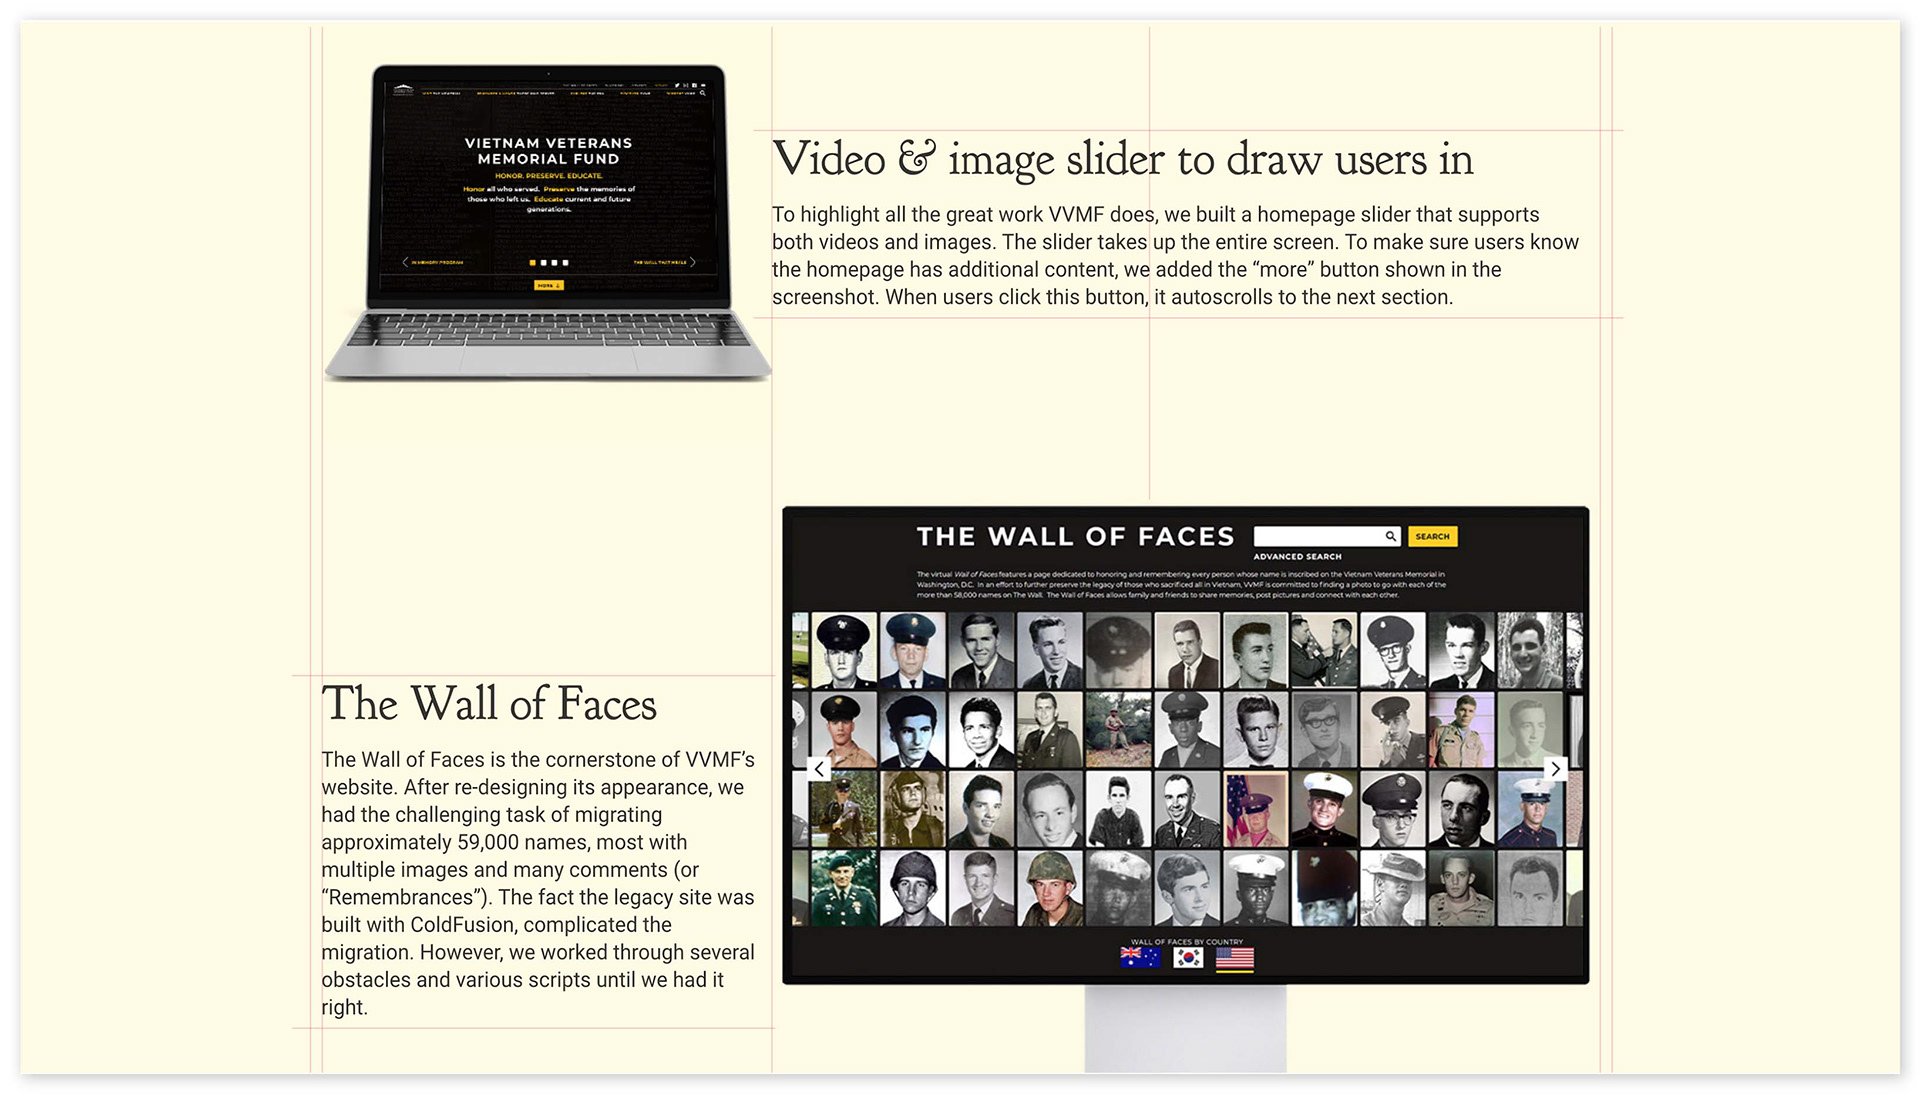Click the left slider arrow beside In Memory Program
The image size is (1920, 1094).
tap(405, 262)
